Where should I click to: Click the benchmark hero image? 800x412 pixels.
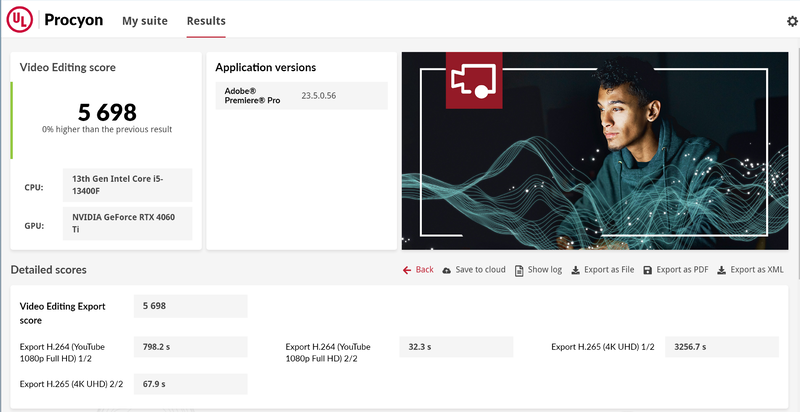tap(595, 151)
